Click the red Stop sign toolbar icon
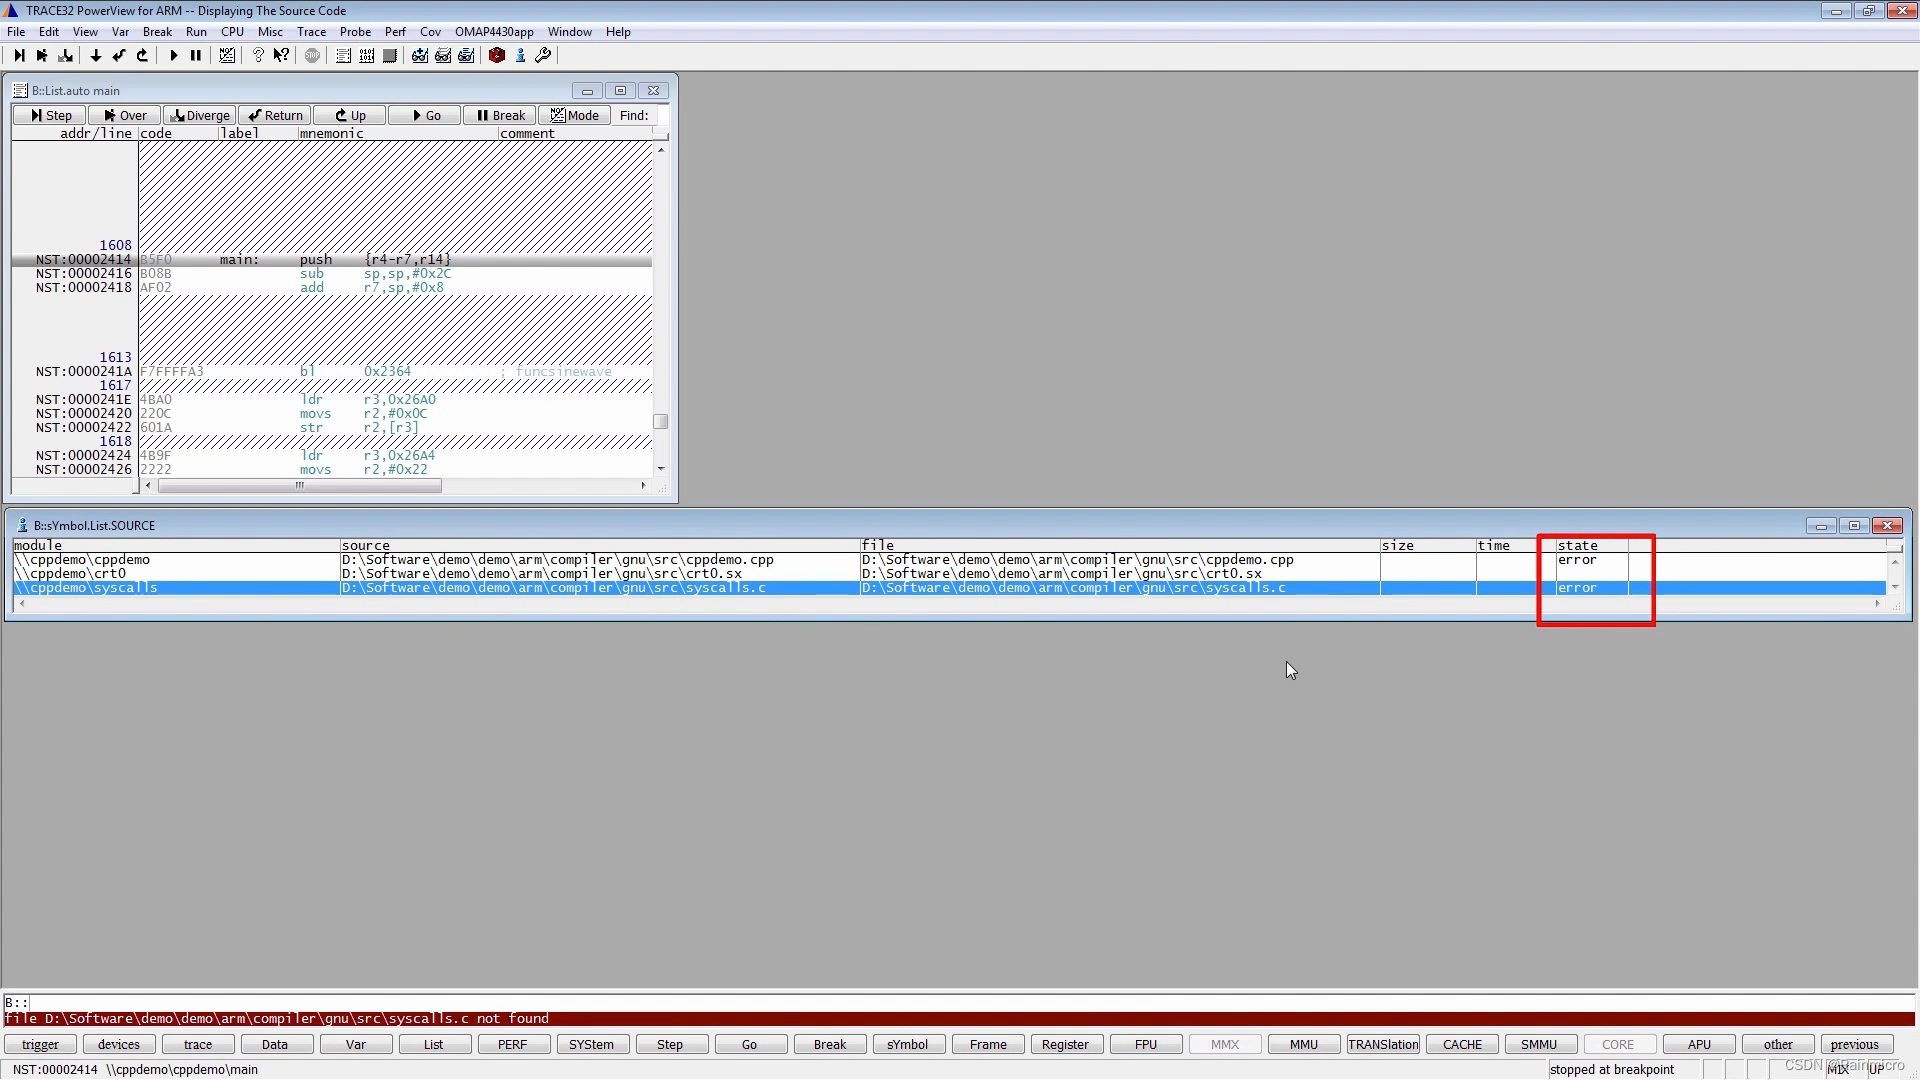Image resolution: width=1920 pixels, height=1080 pixels. (312, 56)
